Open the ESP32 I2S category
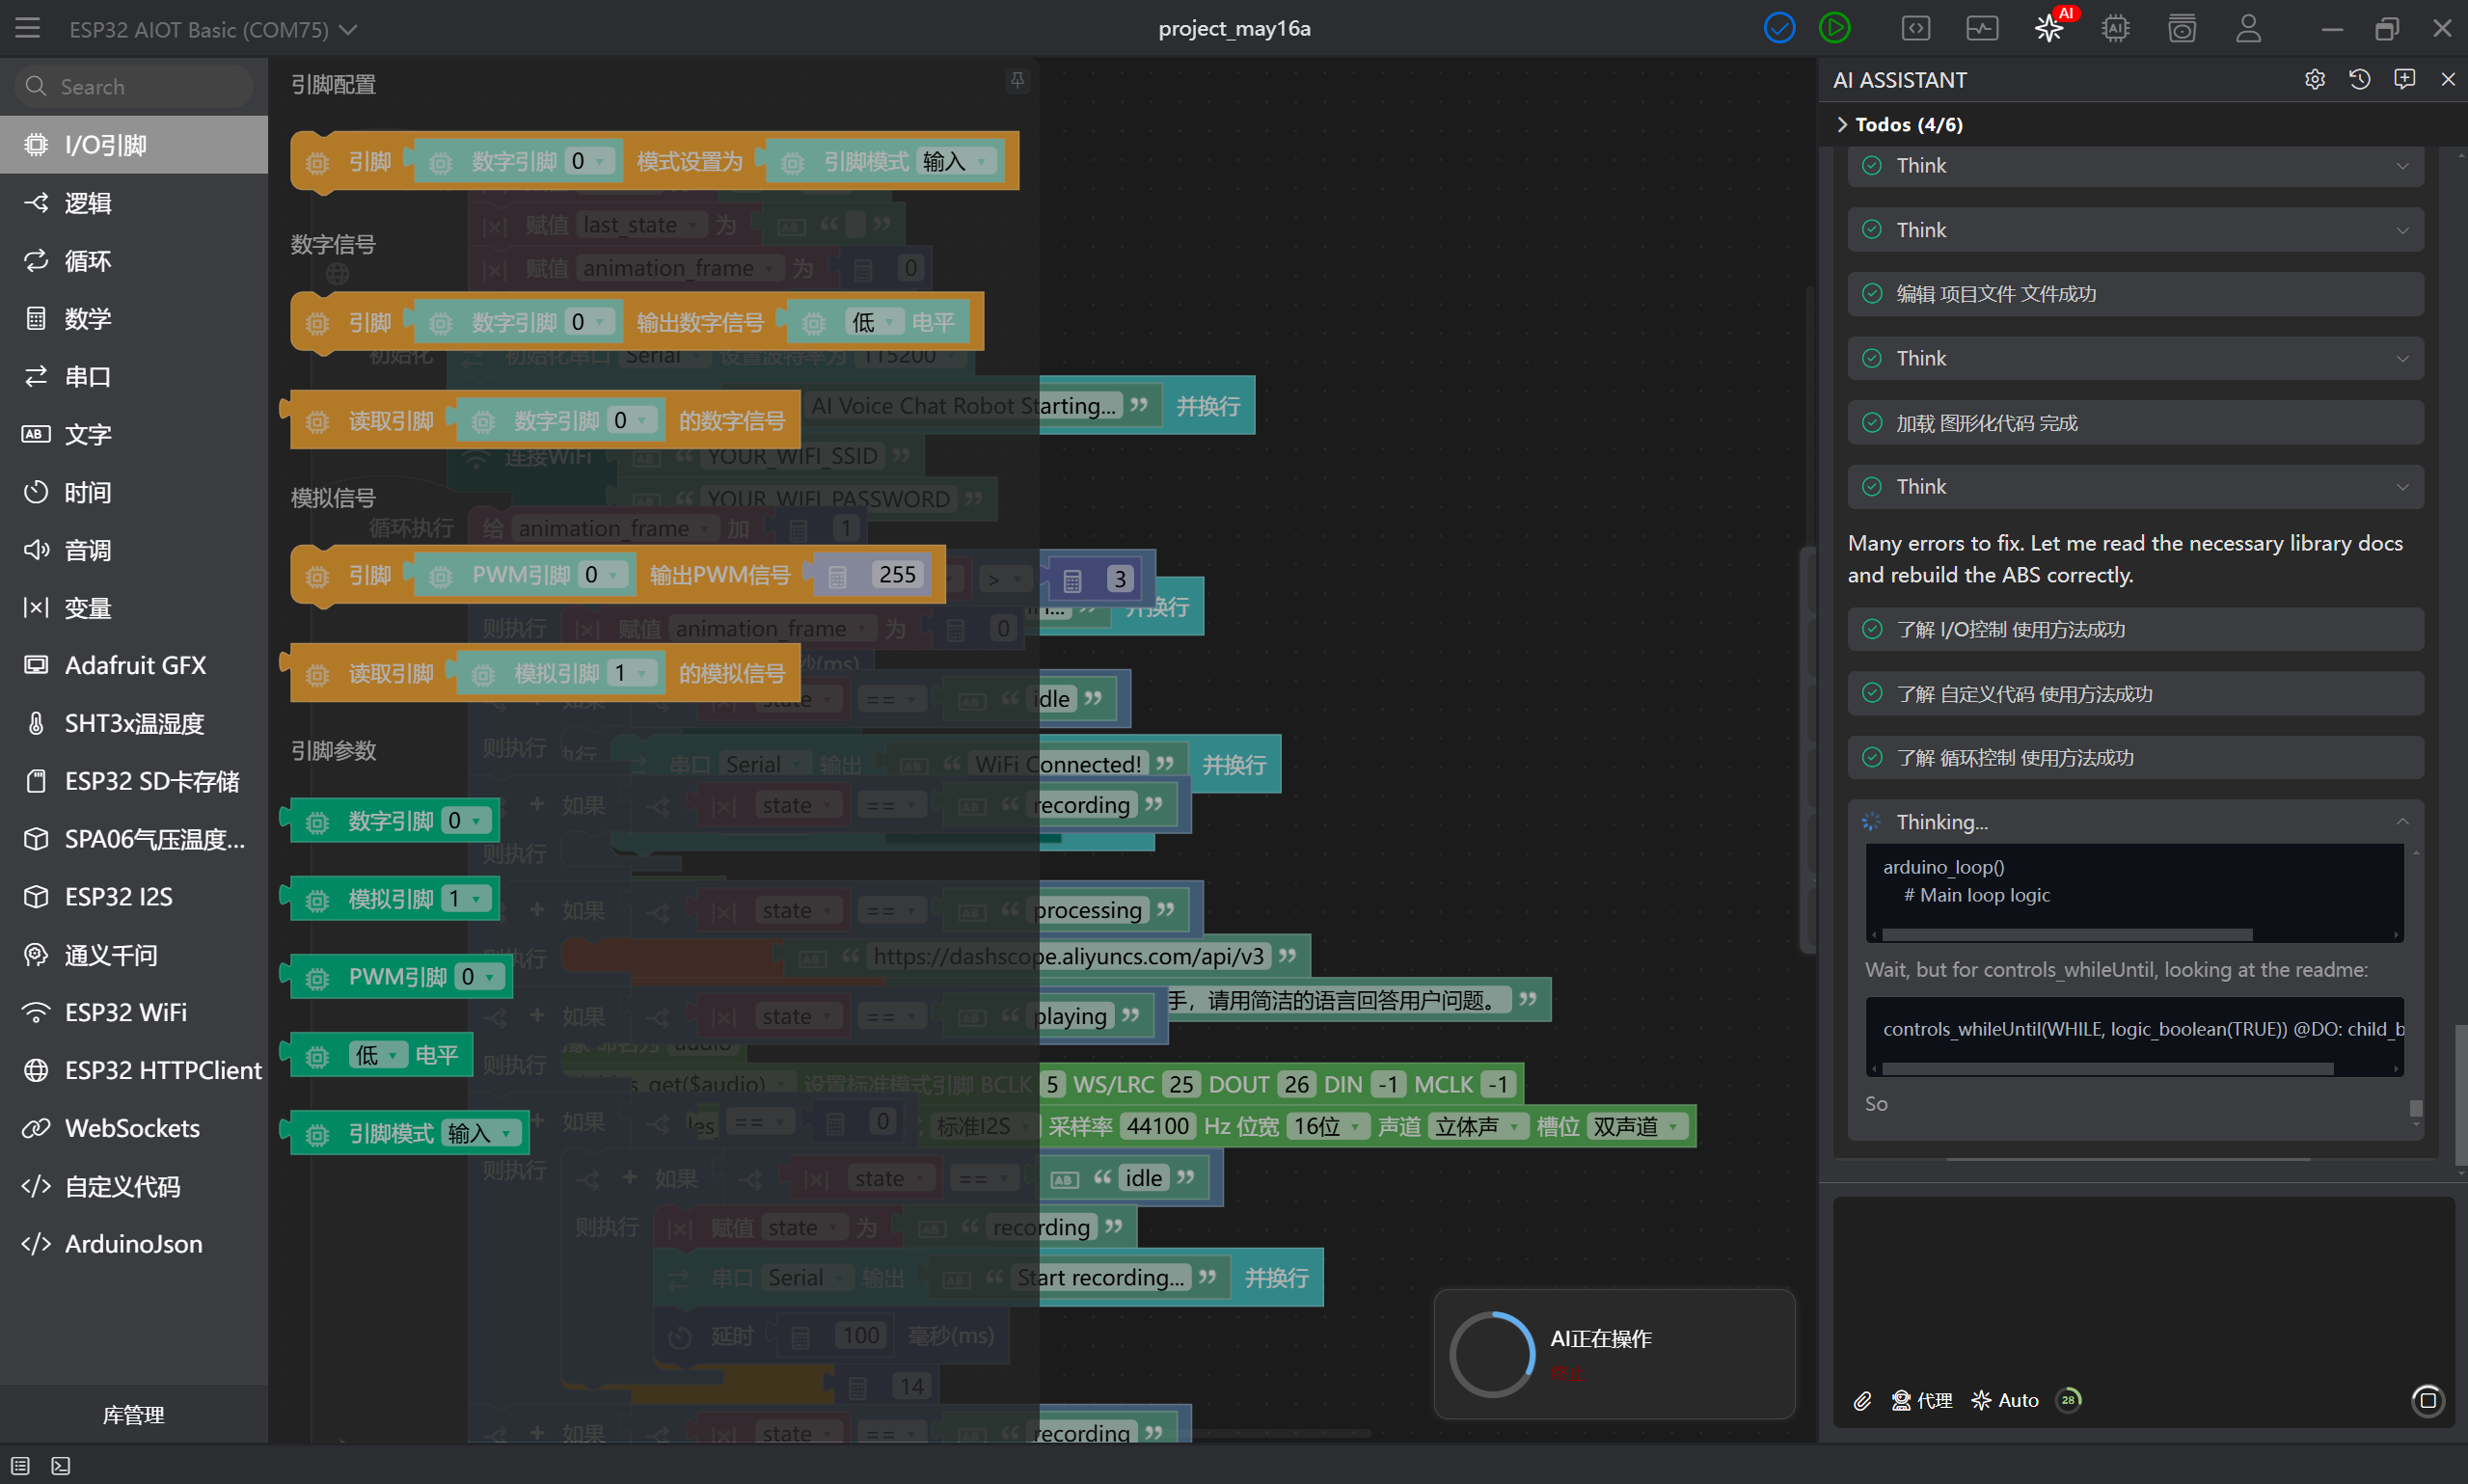This screenshot has width=2468, height=1484. click(134, 897)
